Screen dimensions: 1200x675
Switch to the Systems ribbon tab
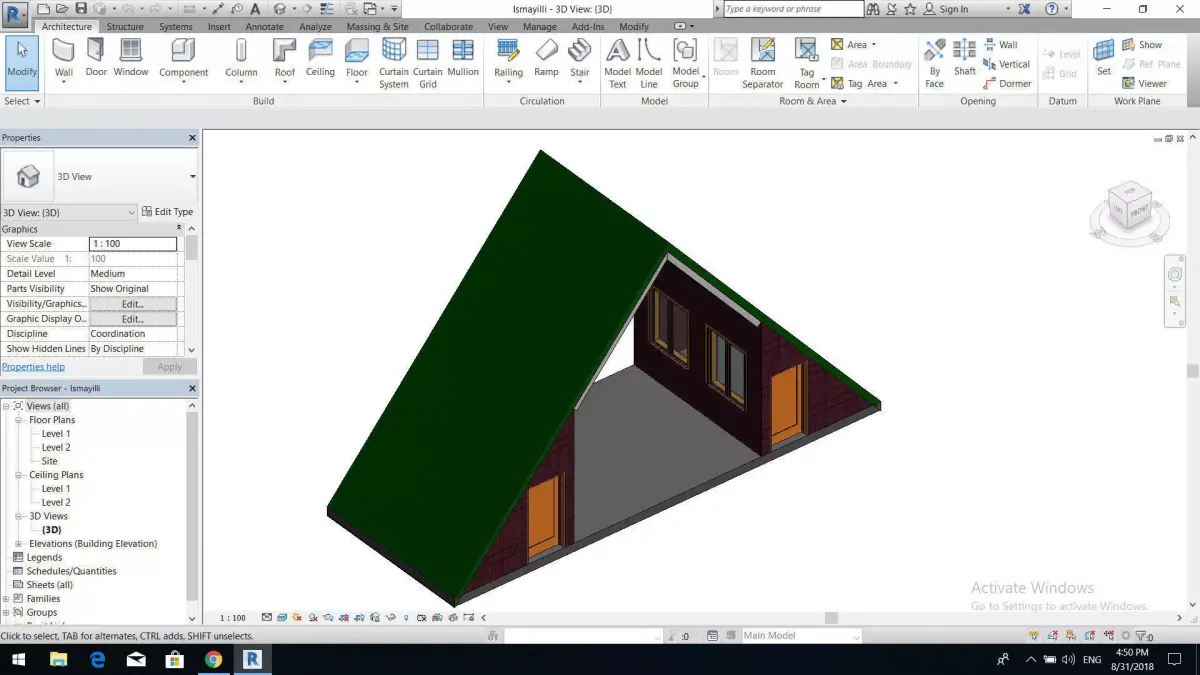click(176, 27)
